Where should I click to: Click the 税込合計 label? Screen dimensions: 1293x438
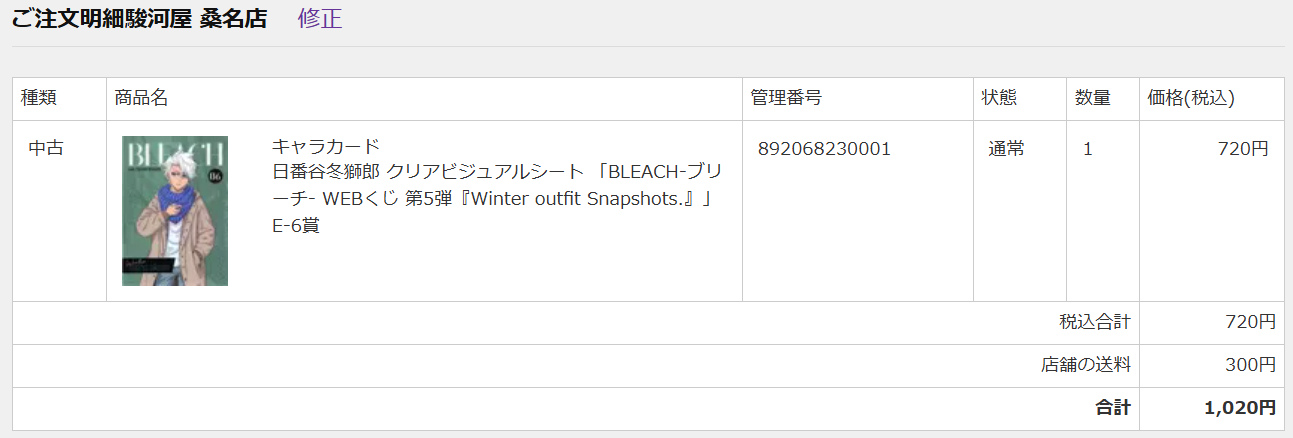click(1095, 322)
